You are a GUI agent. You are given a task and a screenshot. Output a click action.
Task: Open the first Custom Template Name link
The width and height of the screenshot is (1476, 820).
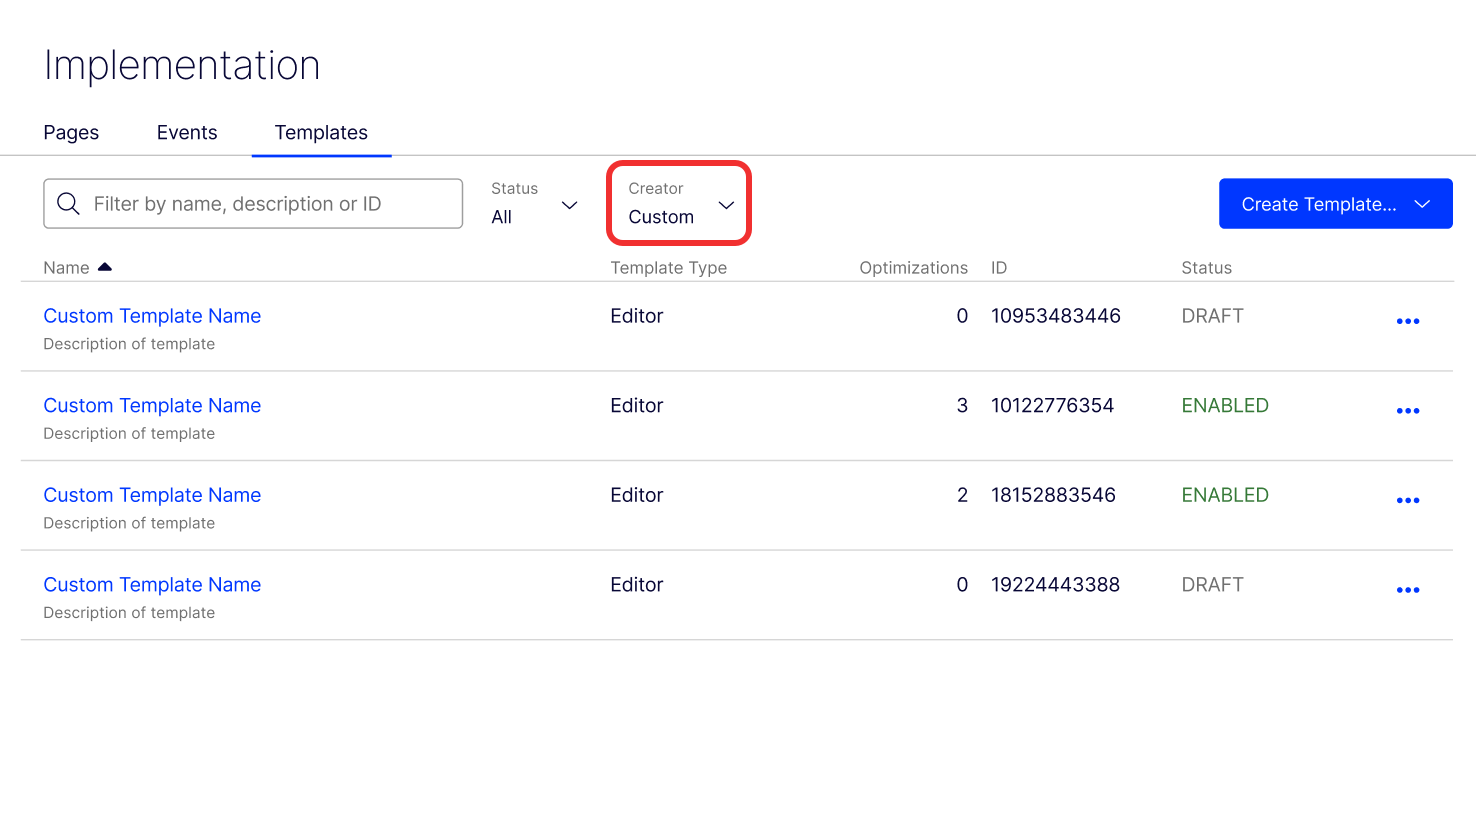(x=152, y=316)
